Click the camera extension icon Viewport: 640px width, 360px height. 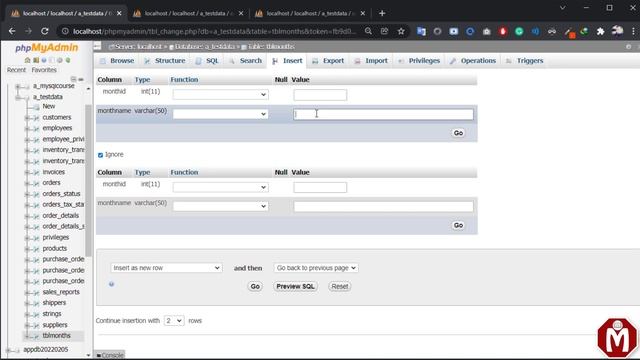(x=487, y=31)
